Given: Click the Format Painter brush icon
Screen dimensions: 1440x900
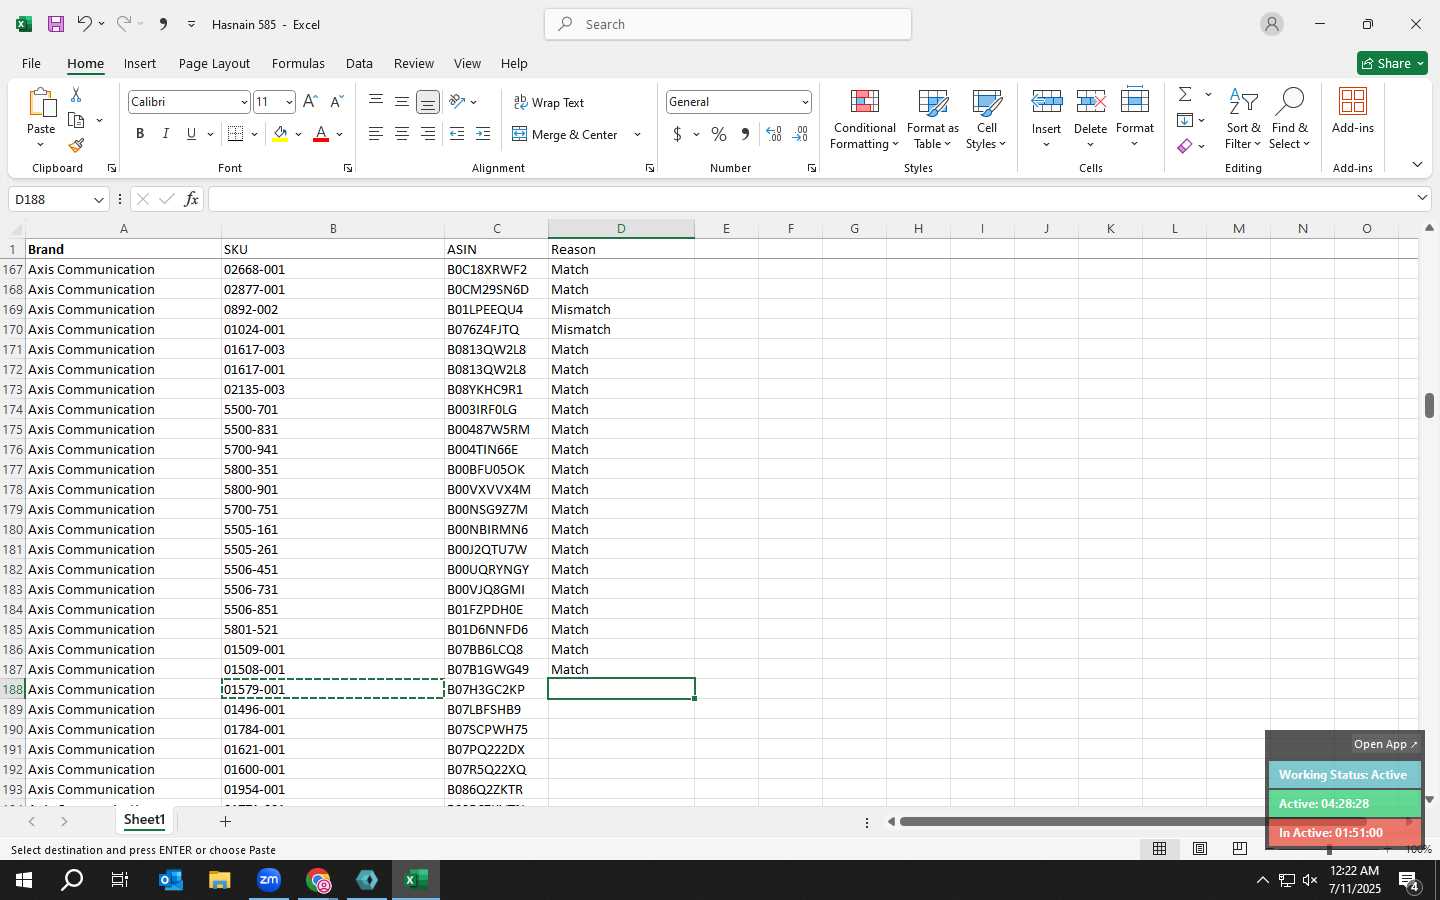Looking at the screenshot, I should coord(76,146).
